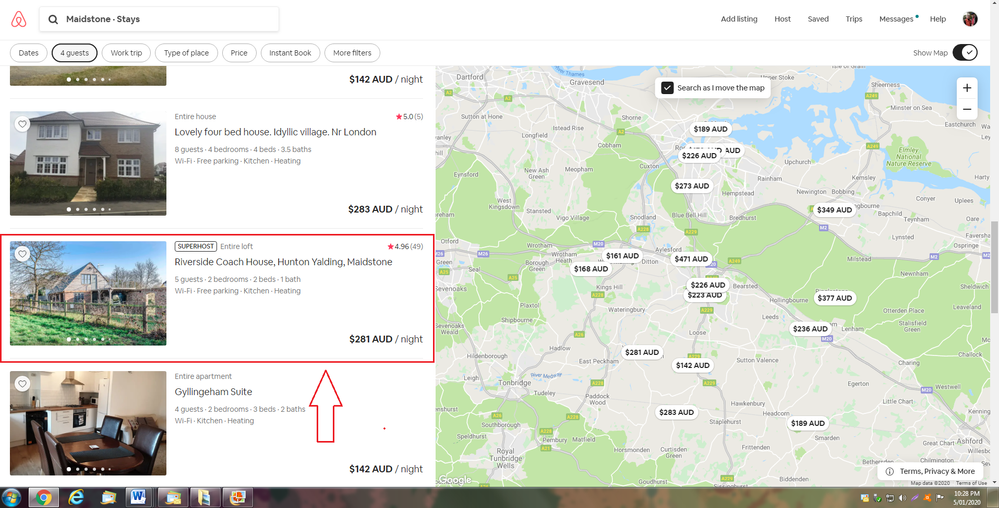
Task: Open the Price filter
Action: [x=239, y=53]
